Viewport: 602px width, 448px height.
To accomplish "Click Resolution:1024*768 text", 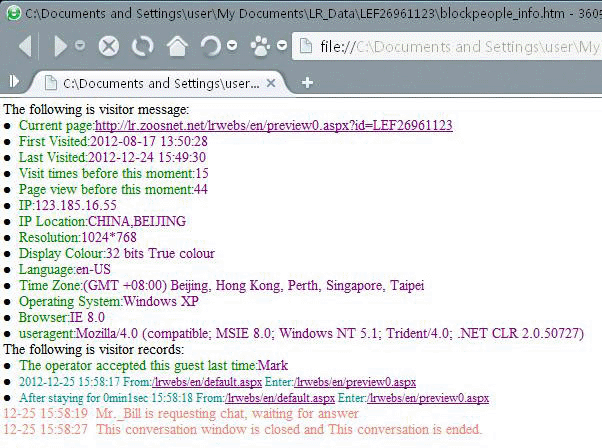I will tap(78, 238).
